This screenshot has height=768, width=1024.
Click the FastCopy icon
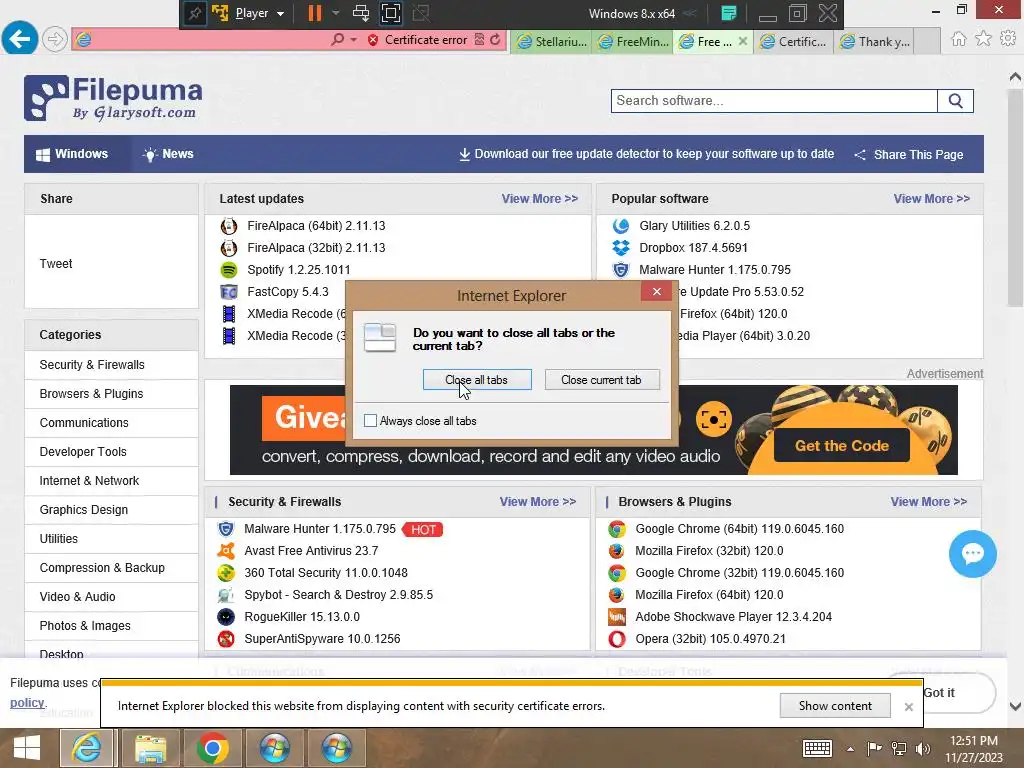[229, 292]
